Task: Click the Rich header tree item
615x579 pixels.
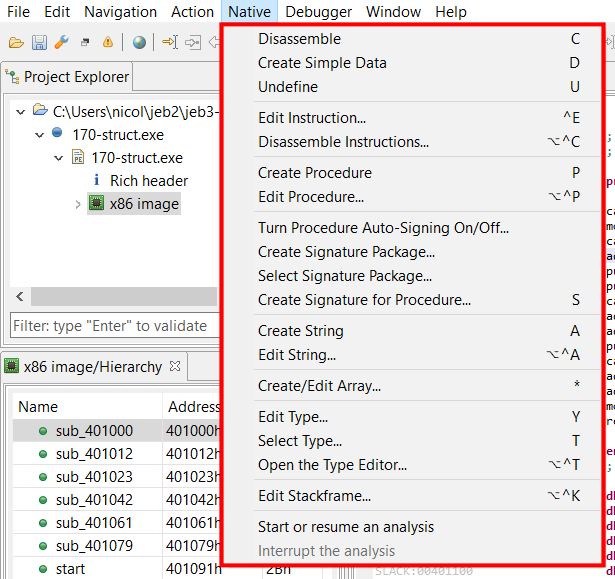Action: point(149,181)
